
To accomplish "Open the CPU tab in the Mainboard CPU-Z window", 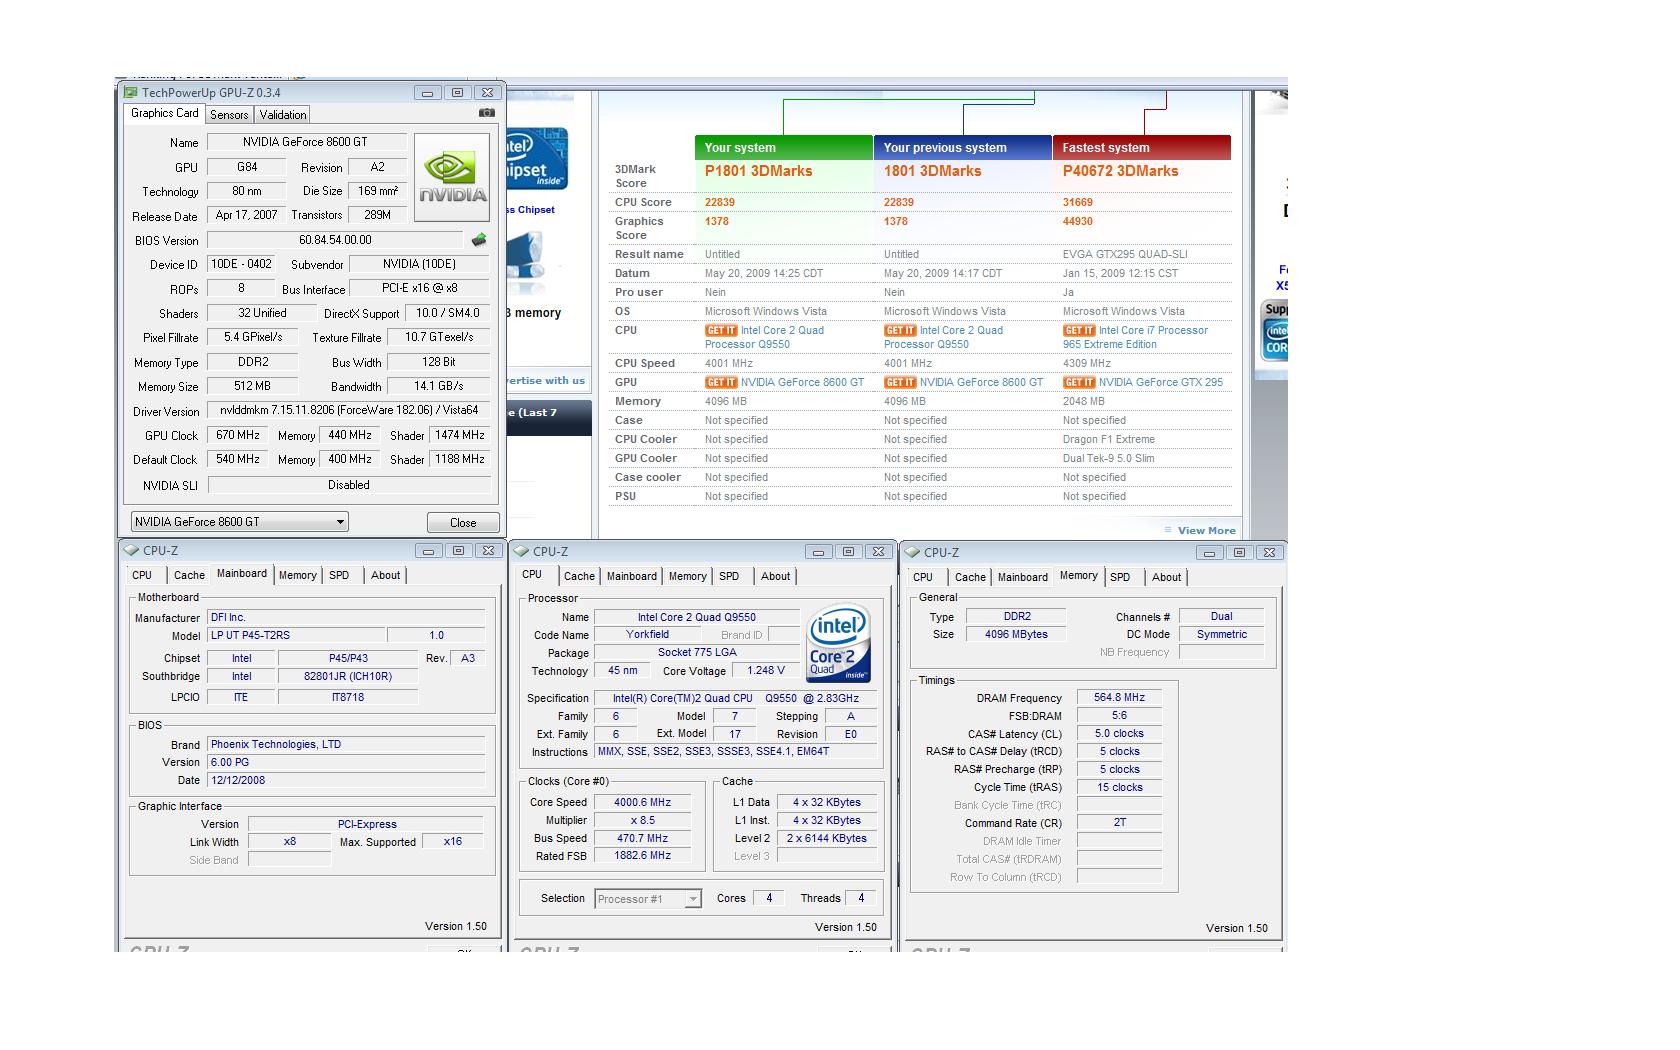I will click(142, 575).
